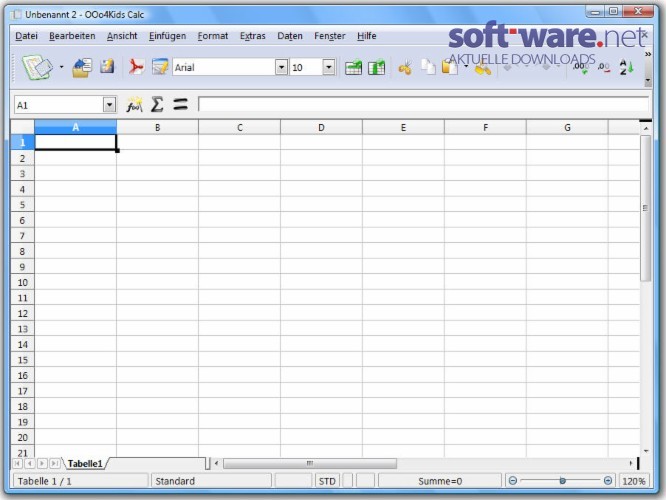This screenshot has height=500, width=666.
Task: Expand the toolbar overflow chevron
Action: 647,54
